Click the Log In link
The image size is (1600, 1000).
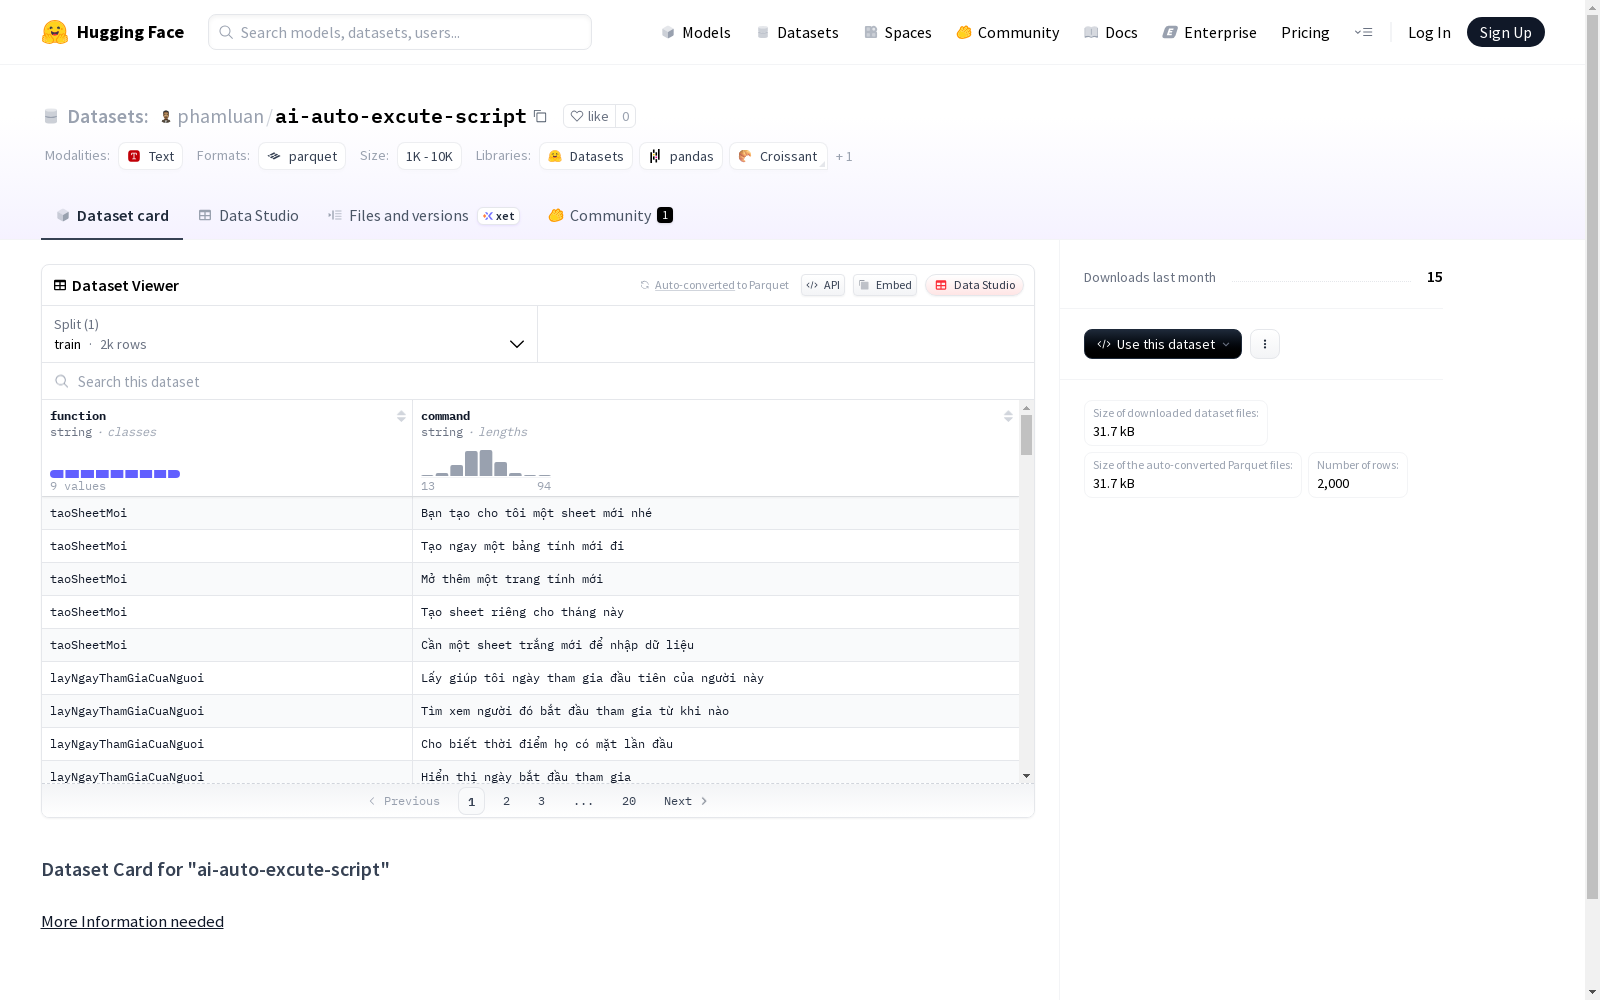tap(1429, 32)
